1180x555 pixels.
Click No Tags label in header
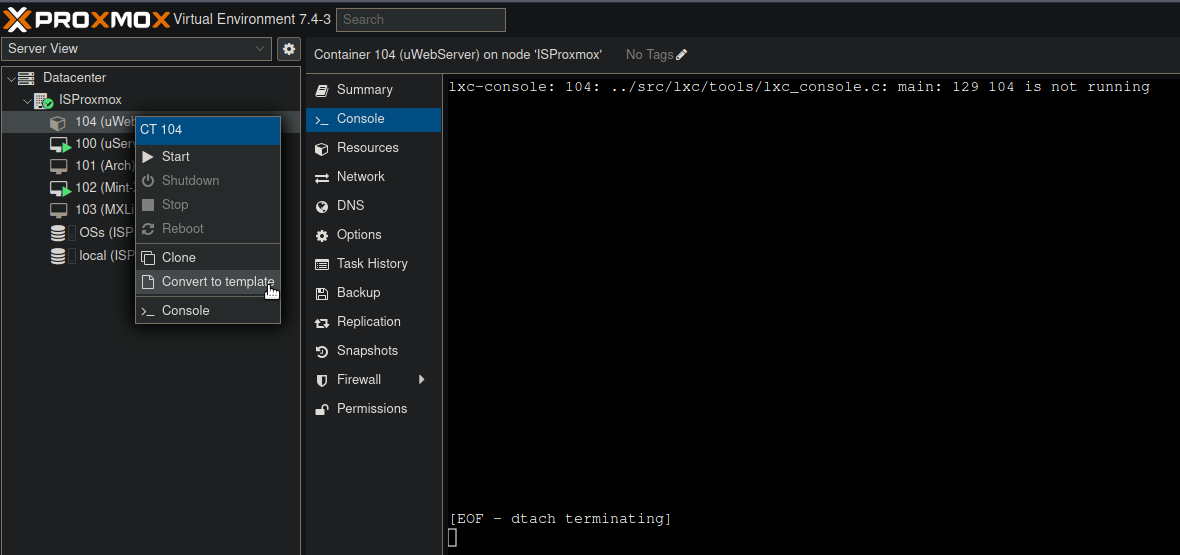point(649,55)
